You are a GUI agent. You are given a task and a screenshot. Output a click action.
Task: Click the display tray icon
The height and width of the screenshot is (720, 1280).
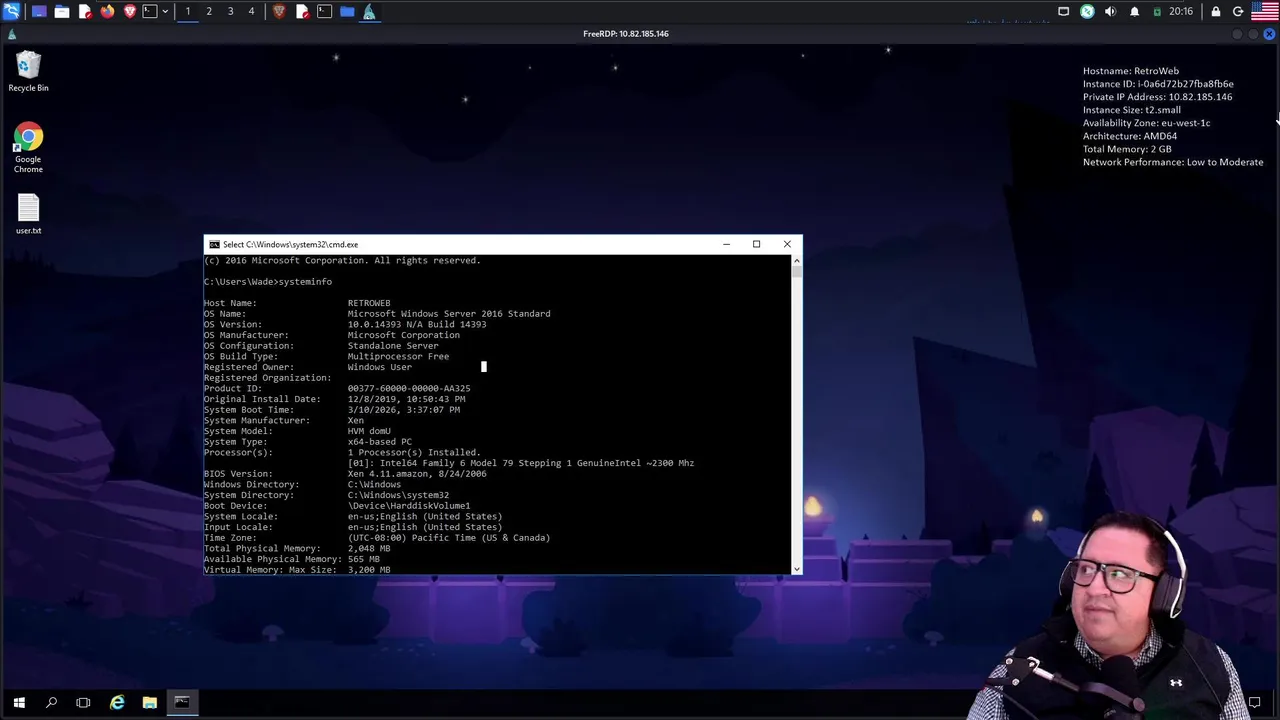click(1064, 11)
